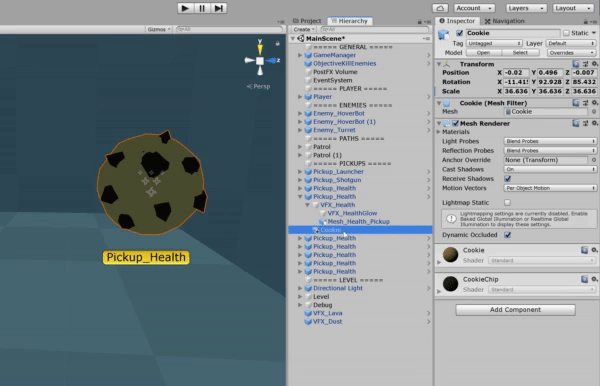Toggle the scene gizmo lock icon
Image resolution: width=600 pixels, height=386 pixels.
pos(277,44)
